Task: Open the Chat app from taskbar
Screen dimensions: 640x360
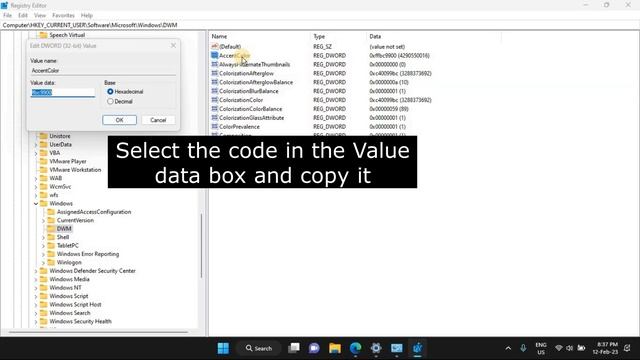Action: tap(314, 348)
